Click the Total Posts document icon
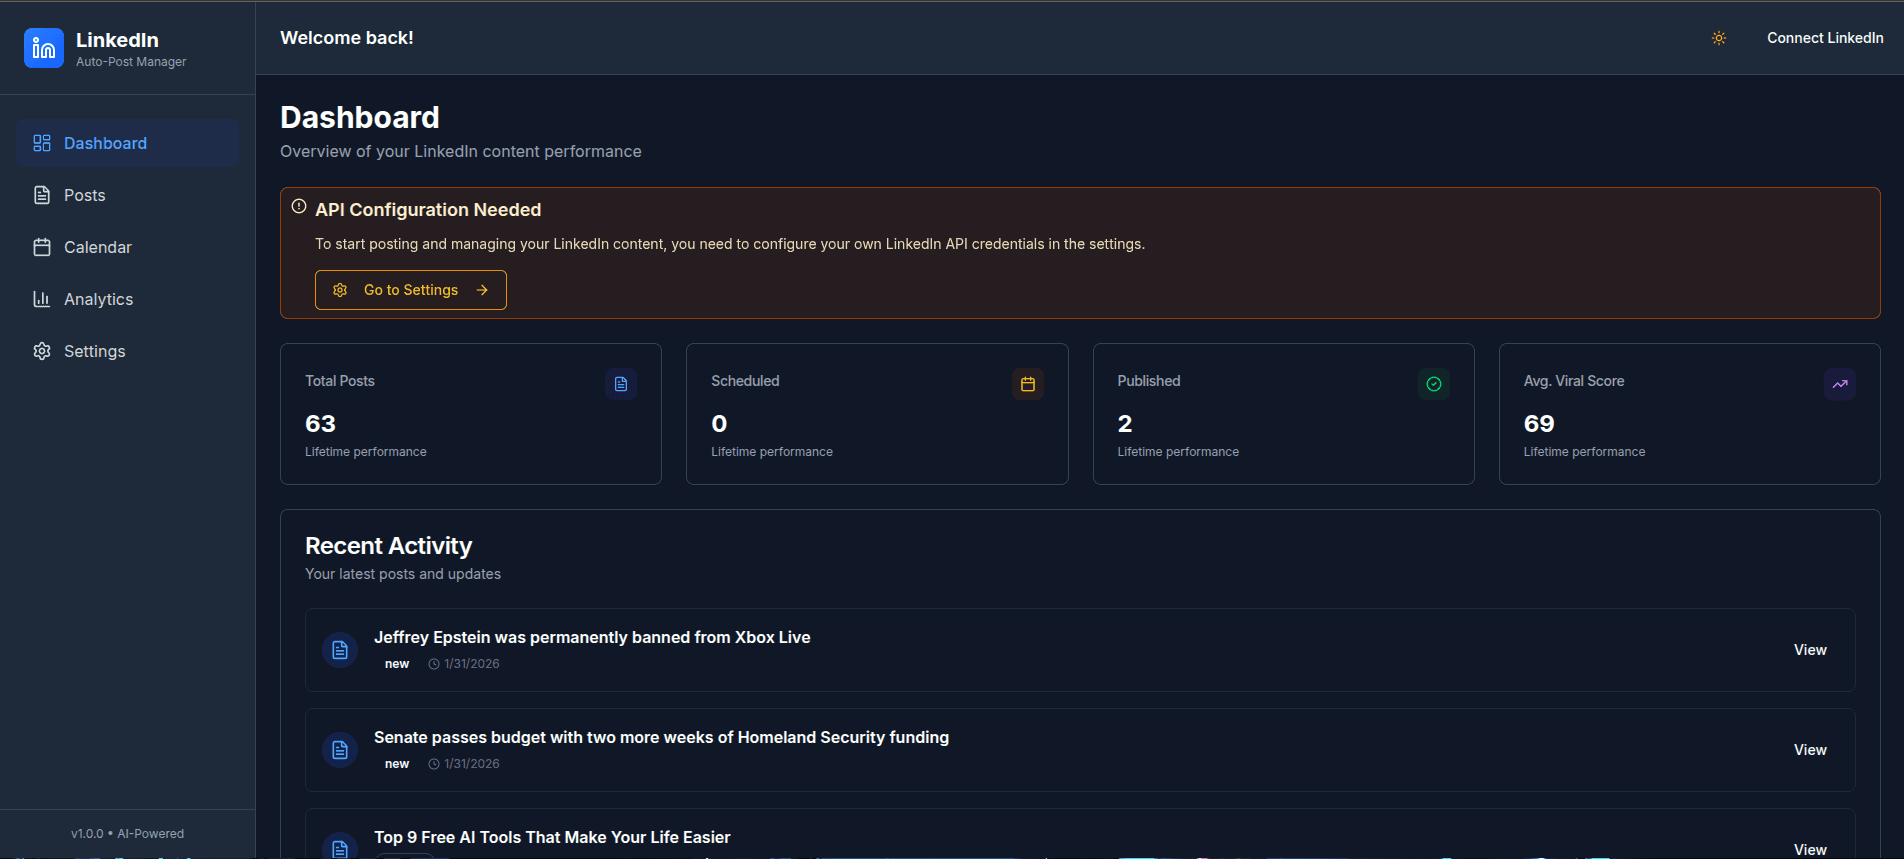 pyautogui.click(x=621, y=384)
